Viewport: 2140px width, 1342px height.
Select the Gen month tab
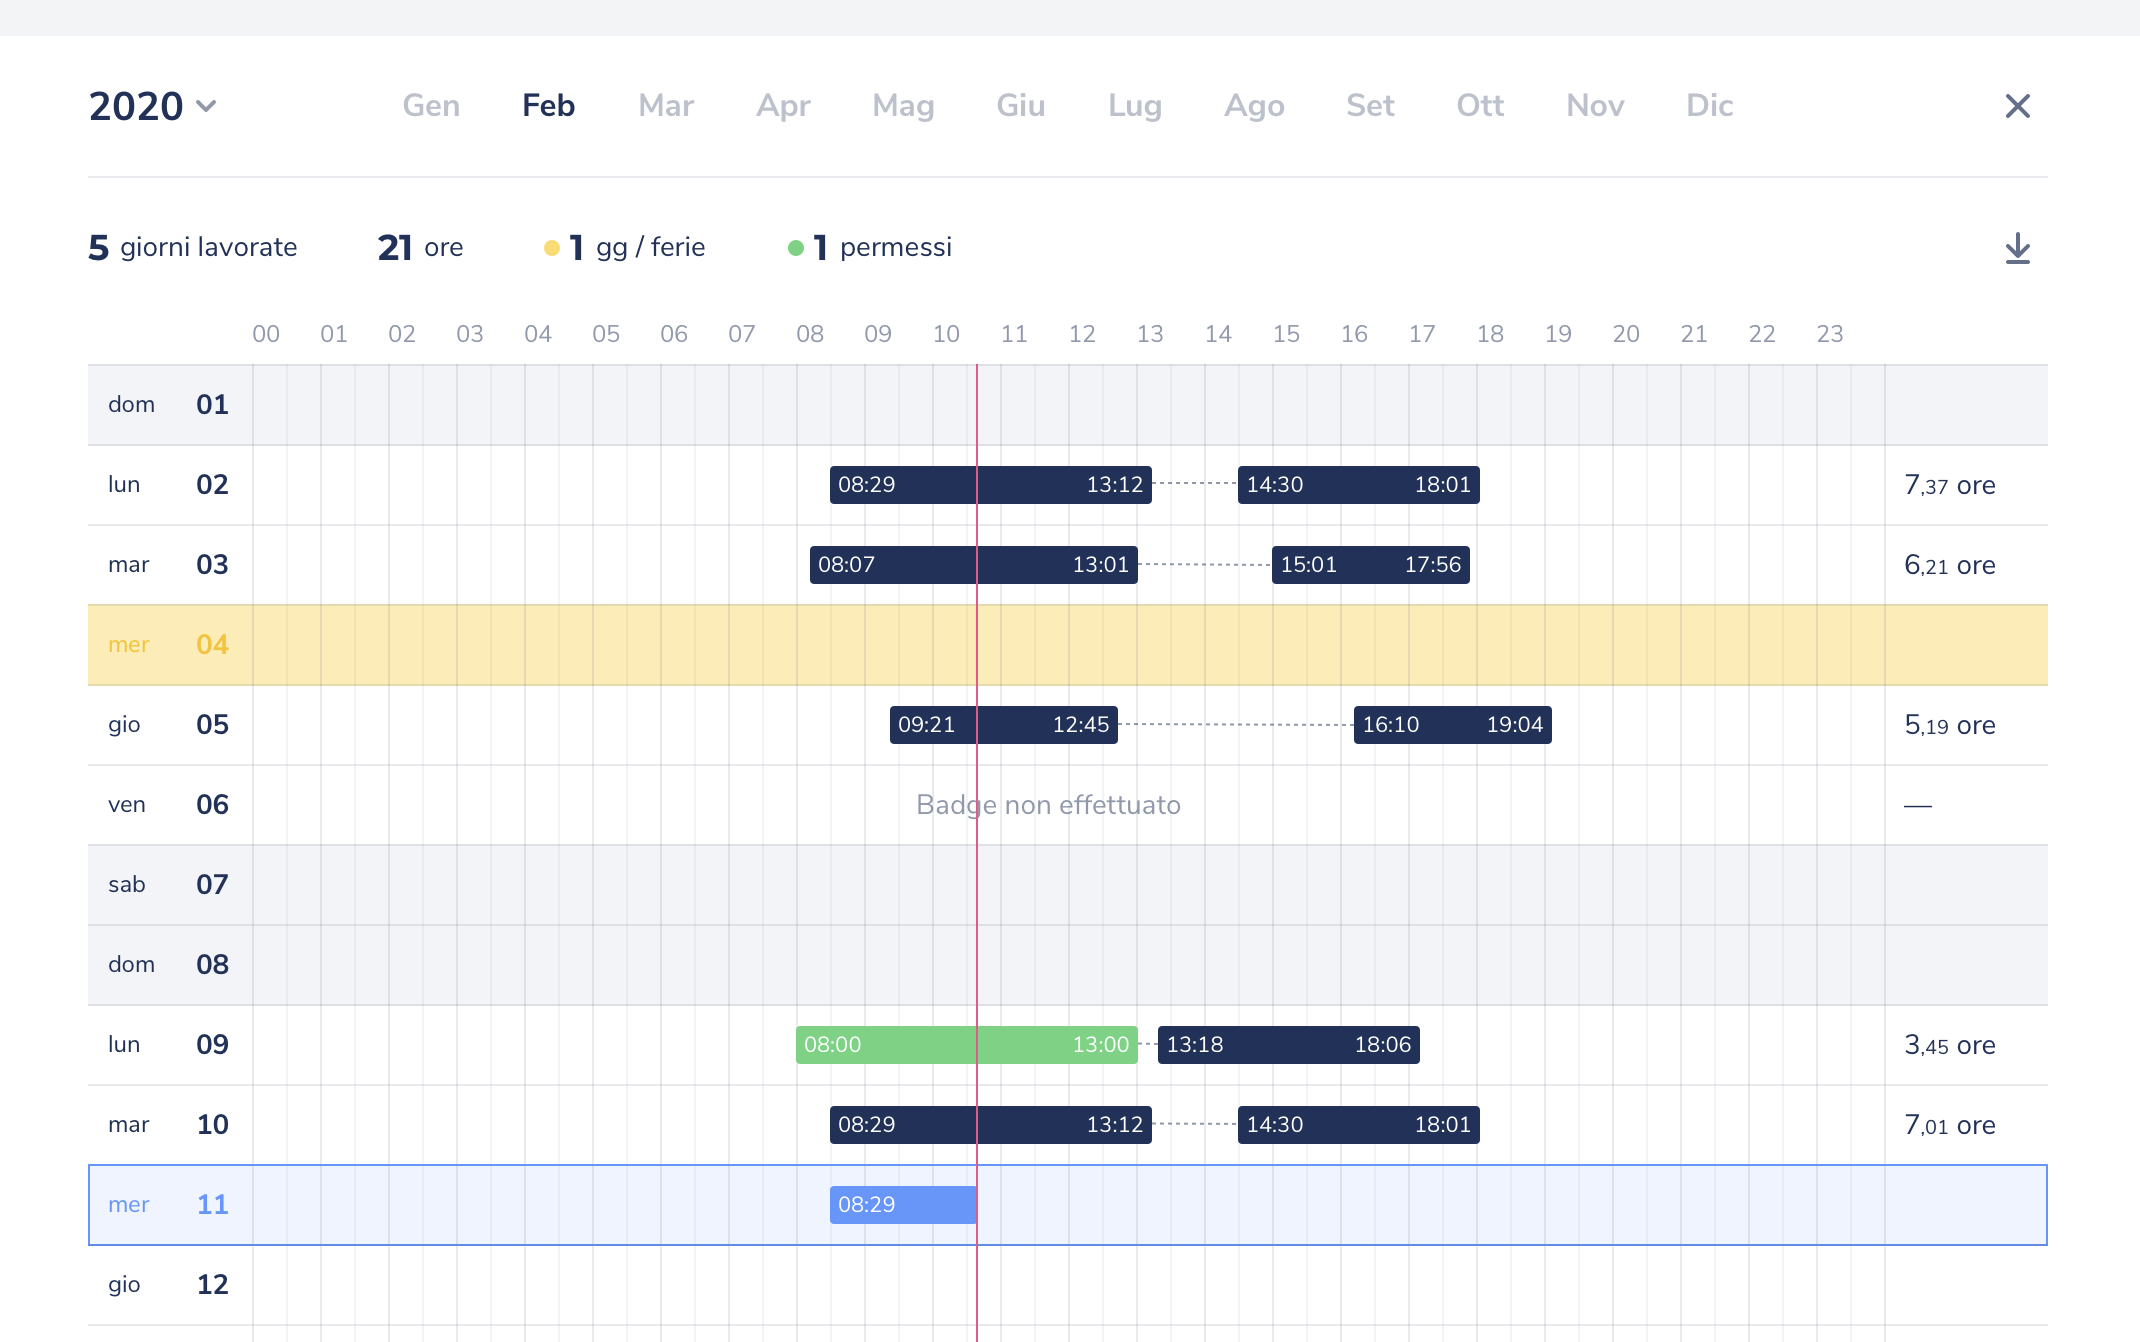[431, 106]
